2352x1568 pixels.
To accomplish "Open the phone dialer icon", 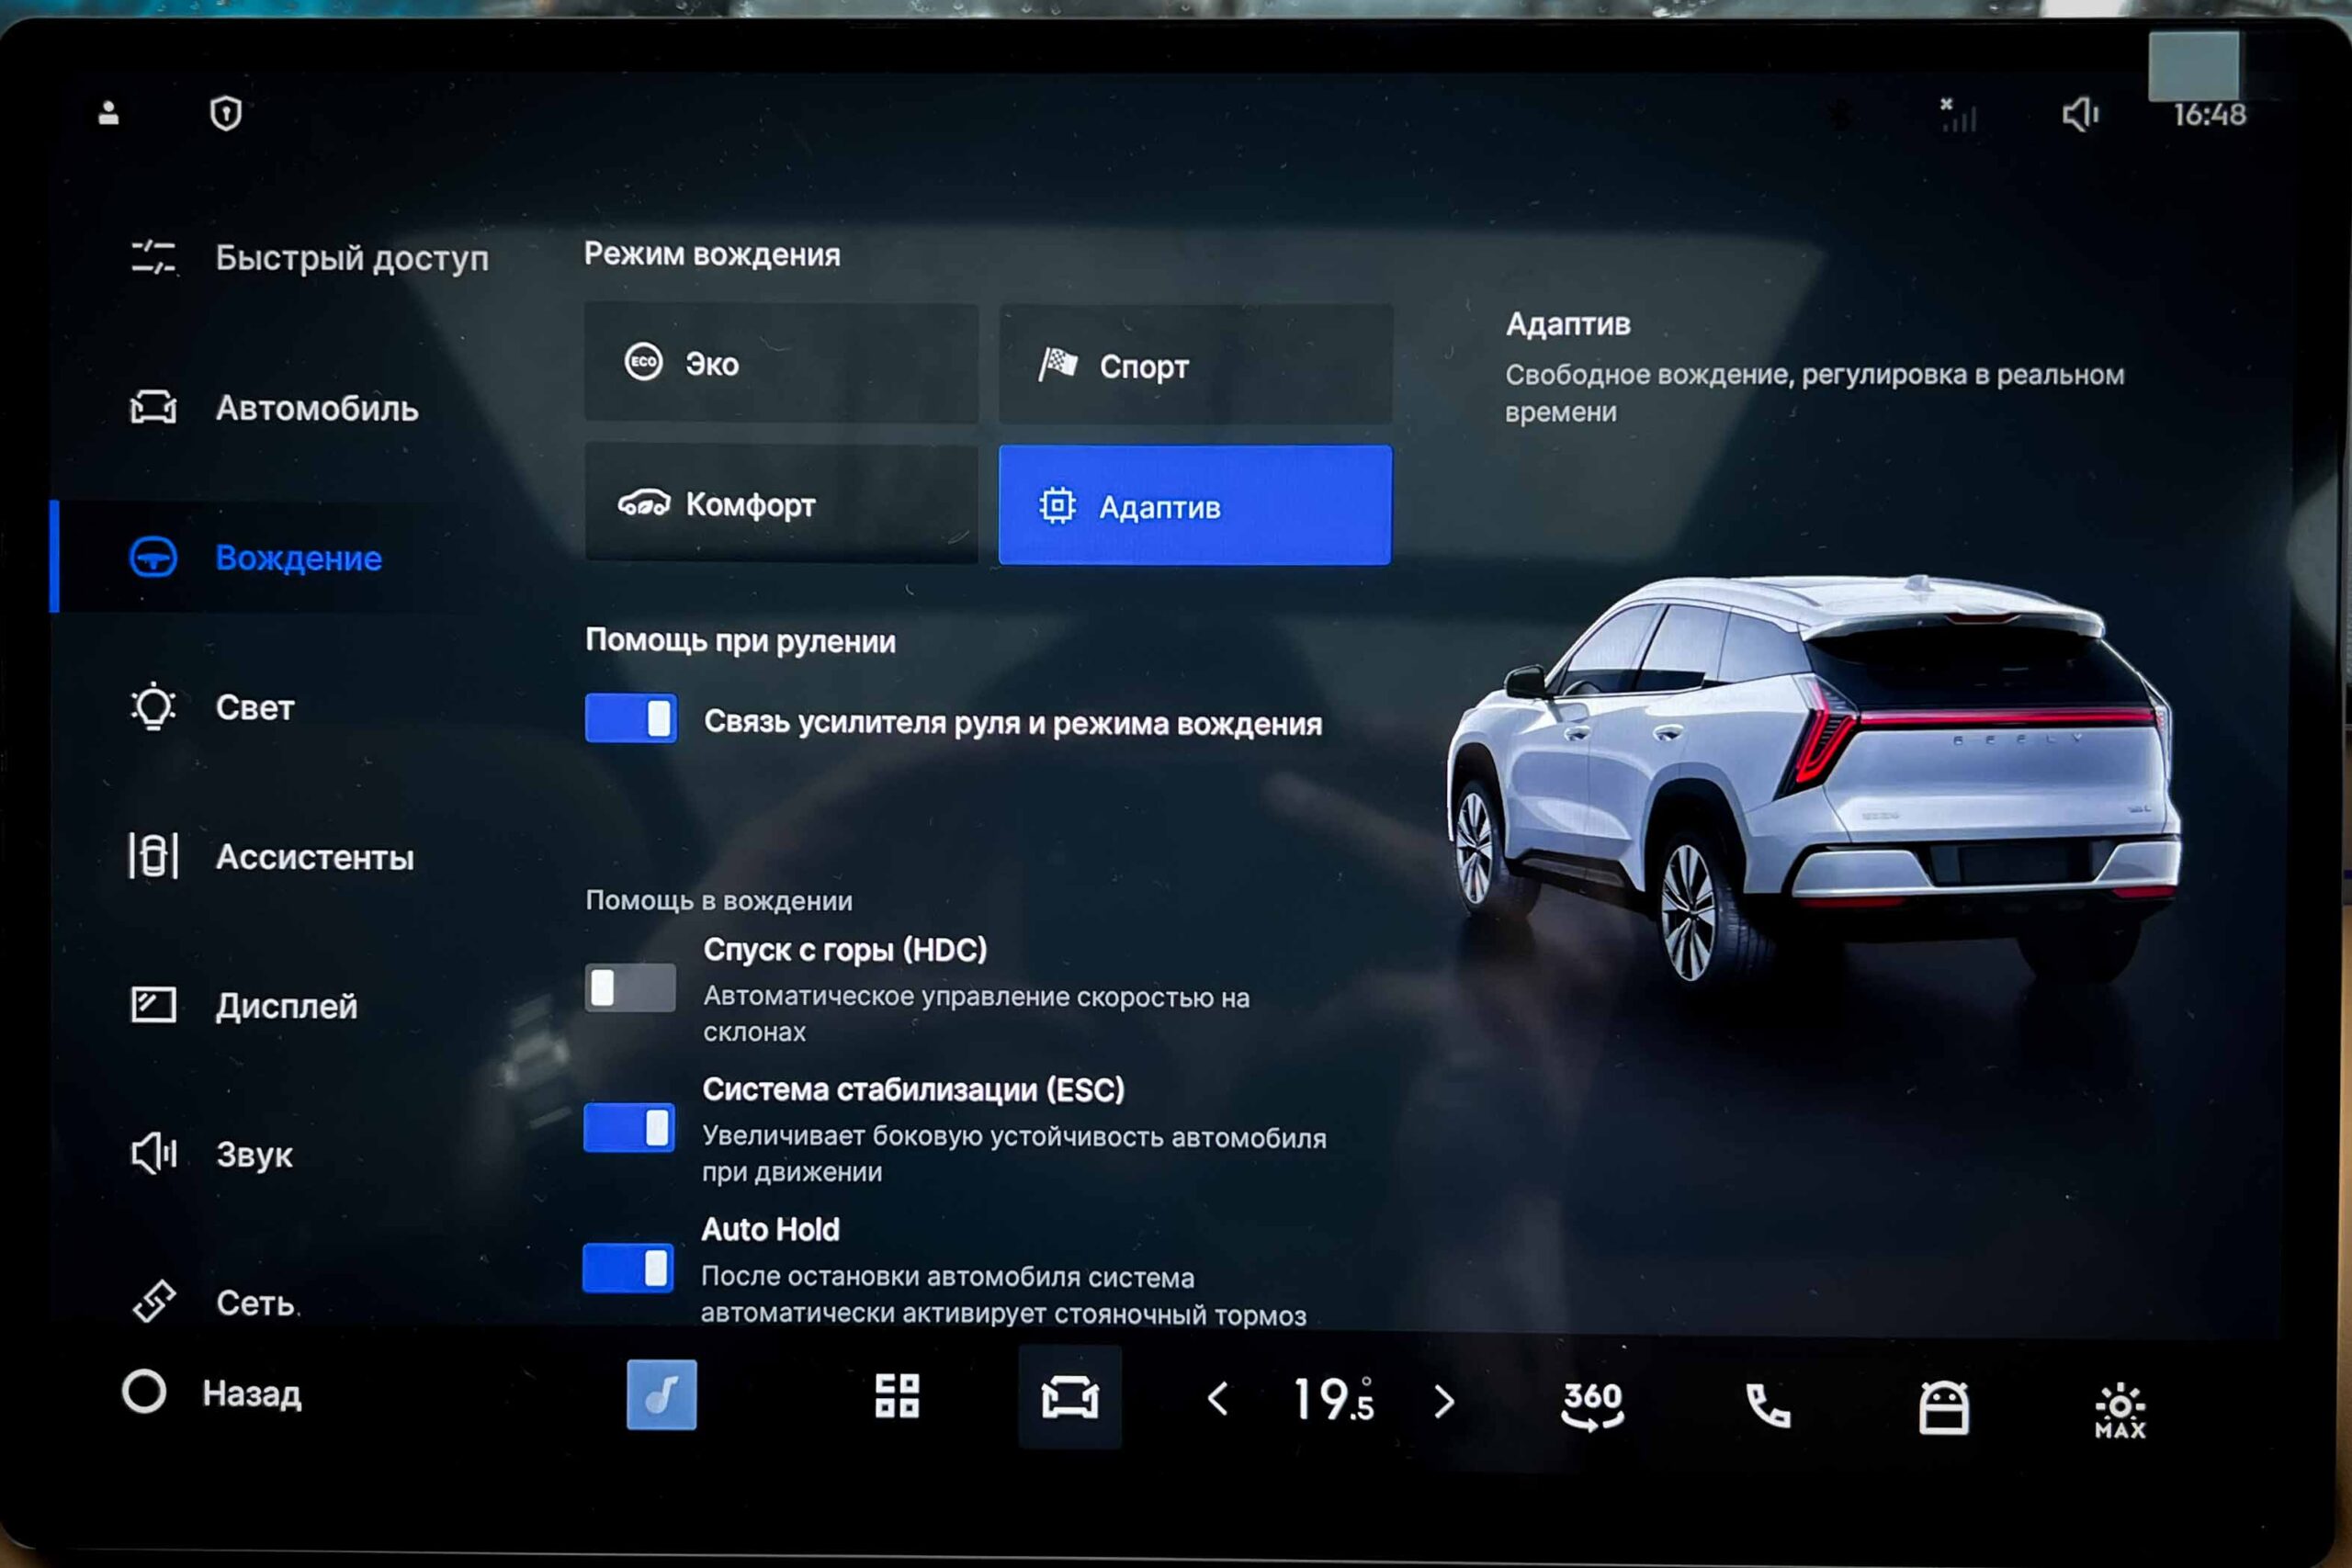I will pos(1767,1406).
